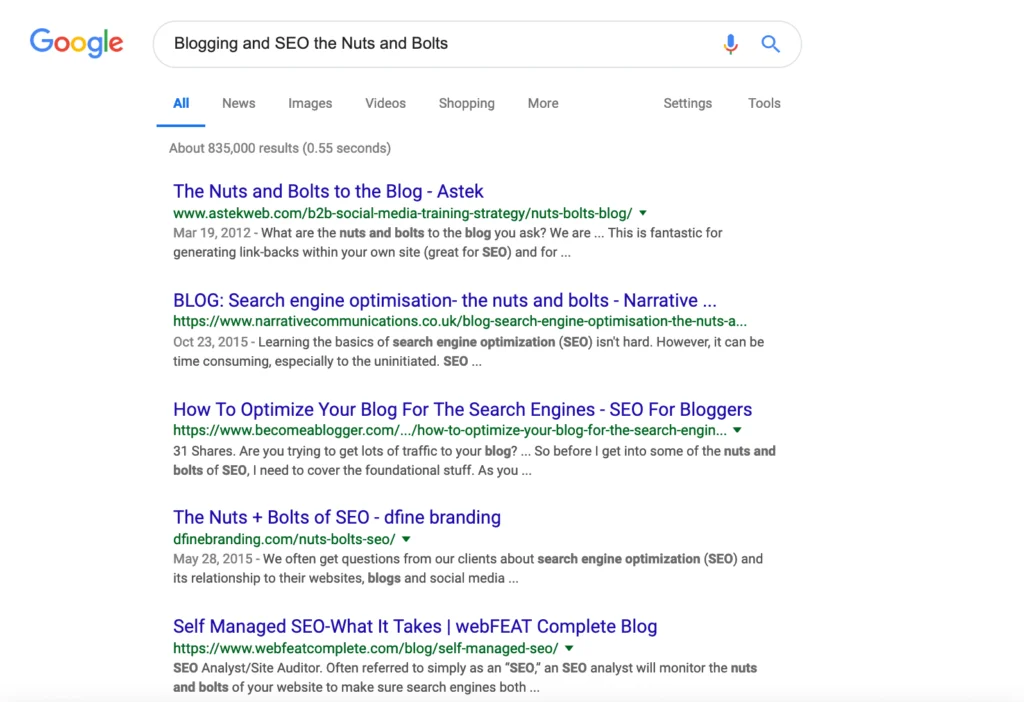Click the magnifying glass search icon
The width and height of the screenshot is (1024, 702).
click(x=770, y=44)
